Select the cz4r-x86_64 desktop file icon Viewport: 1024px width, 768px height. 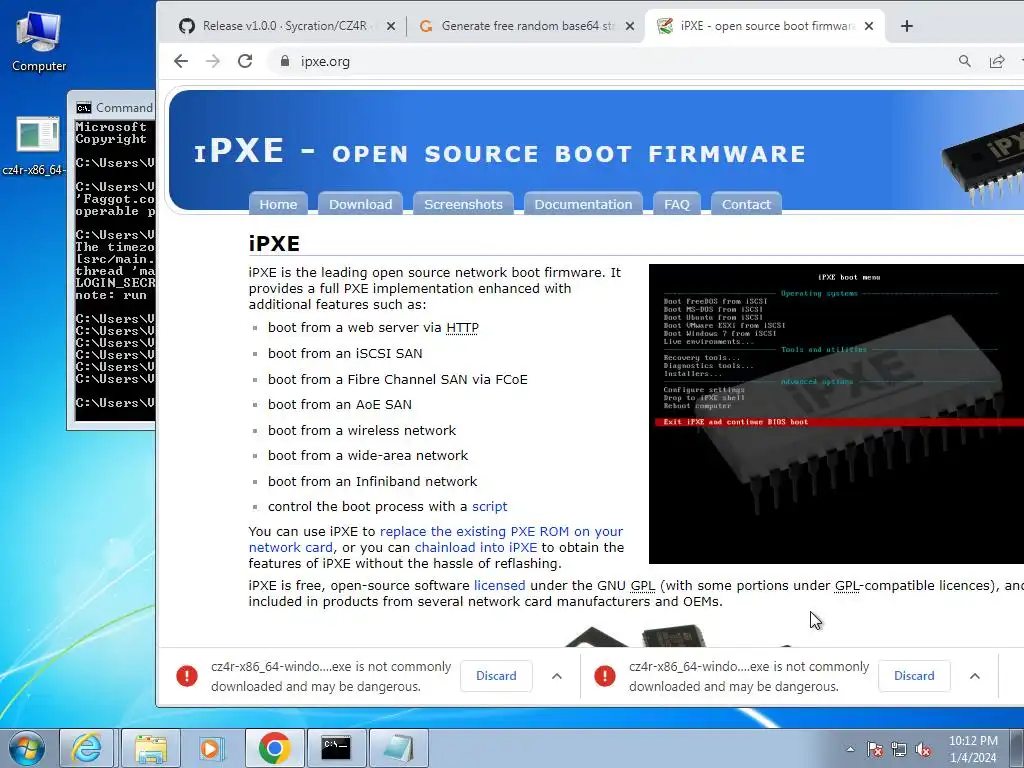pyautogui.click(x=34, y=147)
